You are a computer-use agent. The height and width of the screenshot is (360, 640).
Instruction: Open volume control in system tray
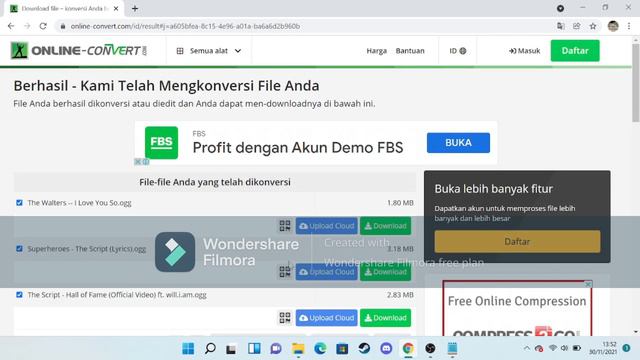[x=564, y=349]
